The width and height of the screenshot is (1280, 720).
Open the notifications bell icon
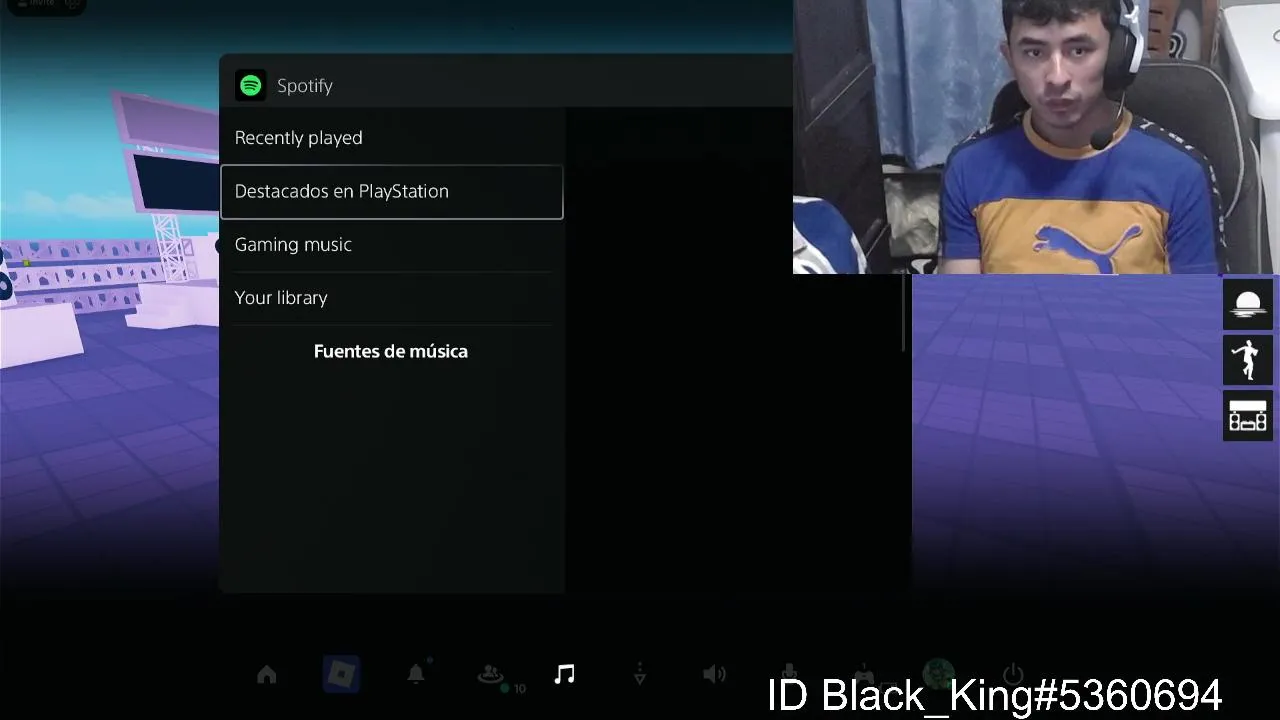pyautogui.click(x=416, y=674)
